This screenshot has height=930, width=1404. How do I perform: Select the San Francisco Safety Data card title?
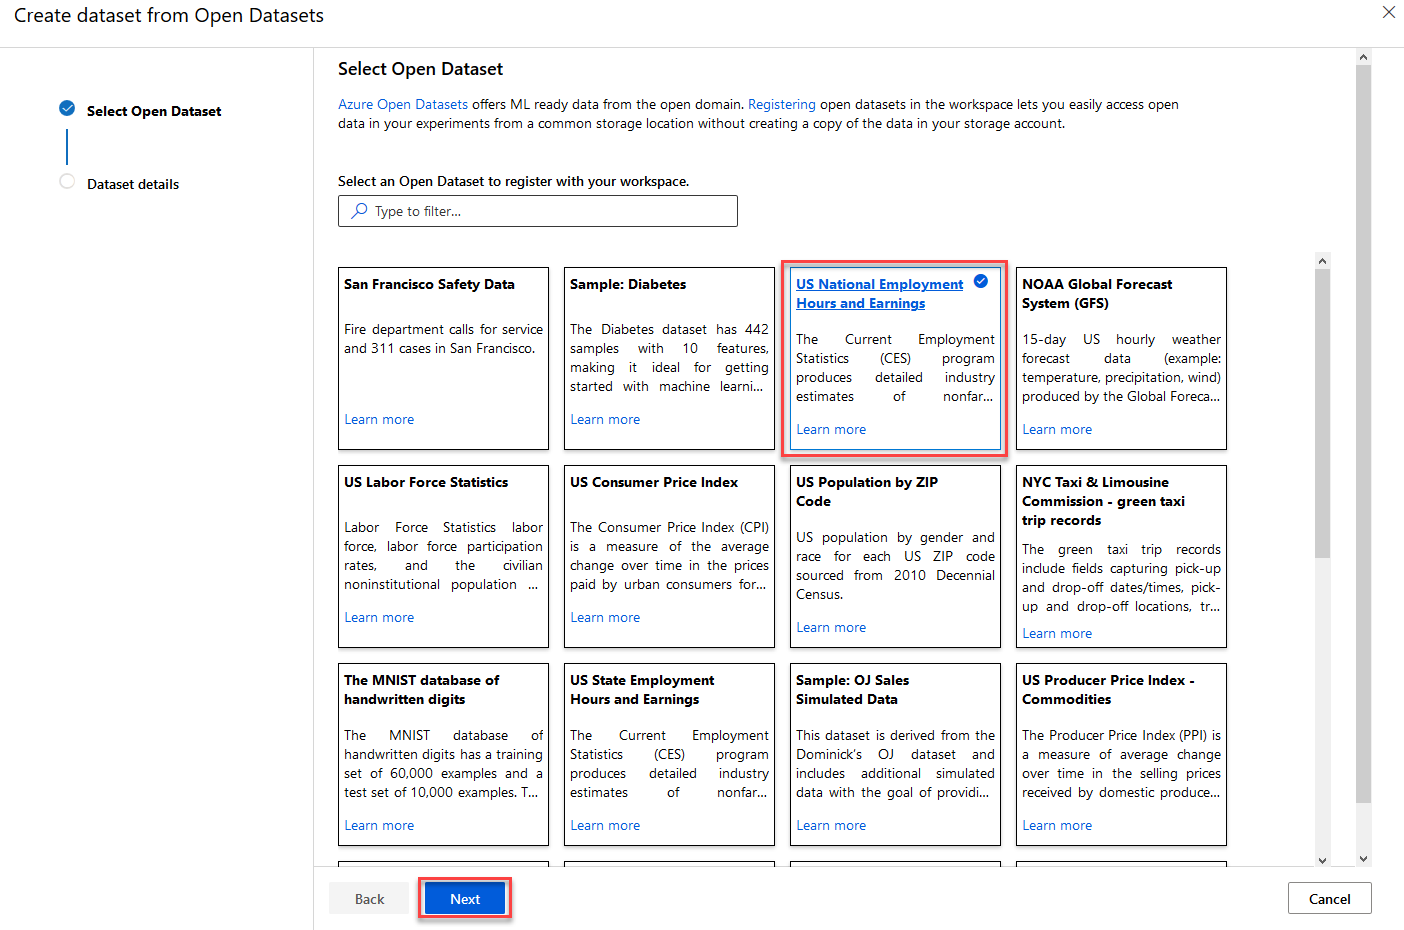pos(429,284)
